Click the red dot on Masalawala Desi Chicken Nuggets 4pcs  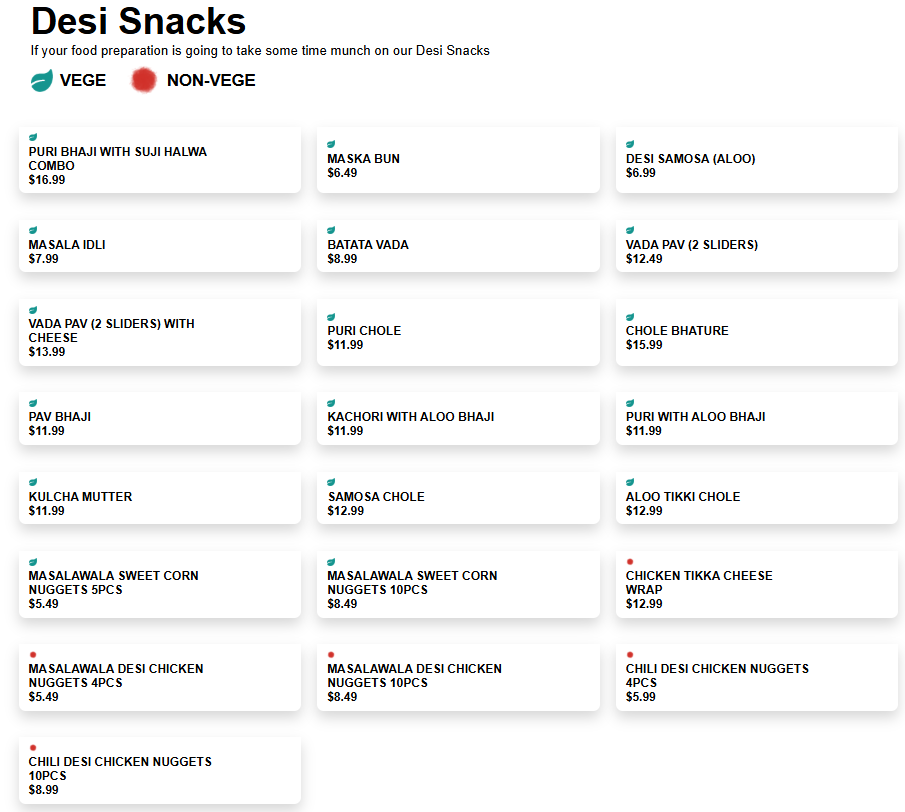pyautogui.click(x=33, y=655)
